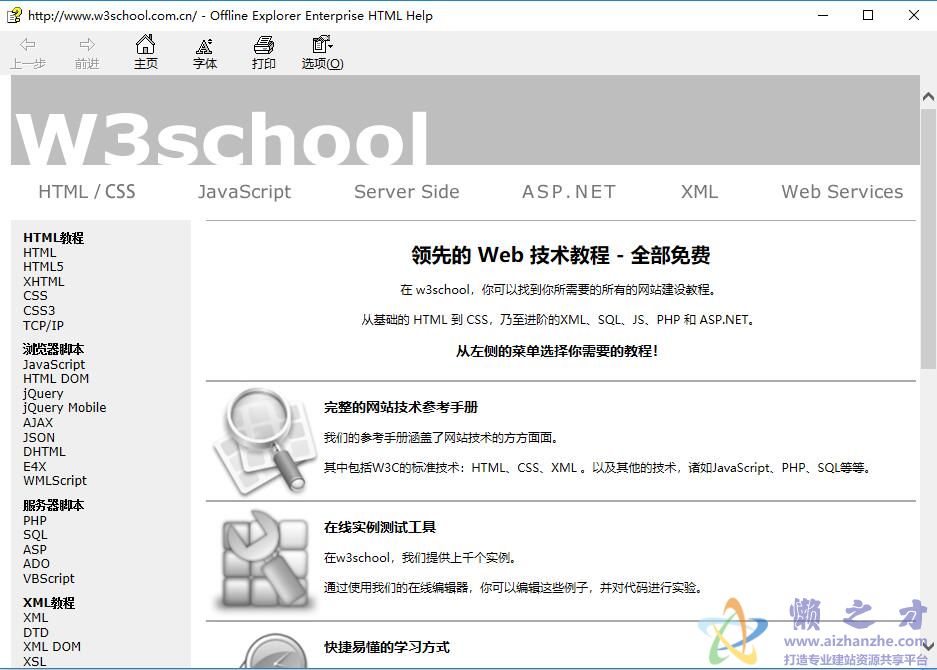
Task: Click the XSL link under XML教程
Action: pyautogui.click(x=34, y=661)
